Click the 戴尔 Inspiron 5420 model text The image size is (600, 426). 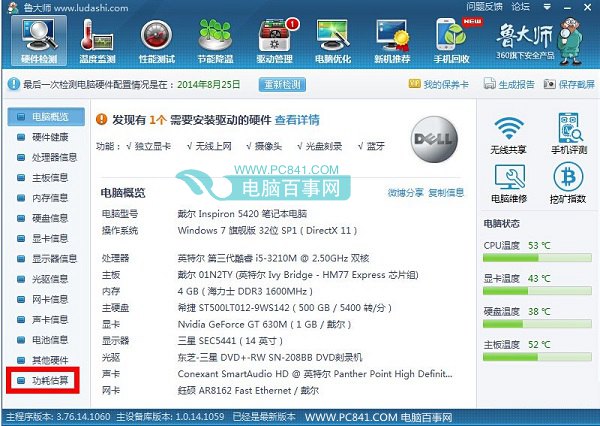[x=242, y=214]
